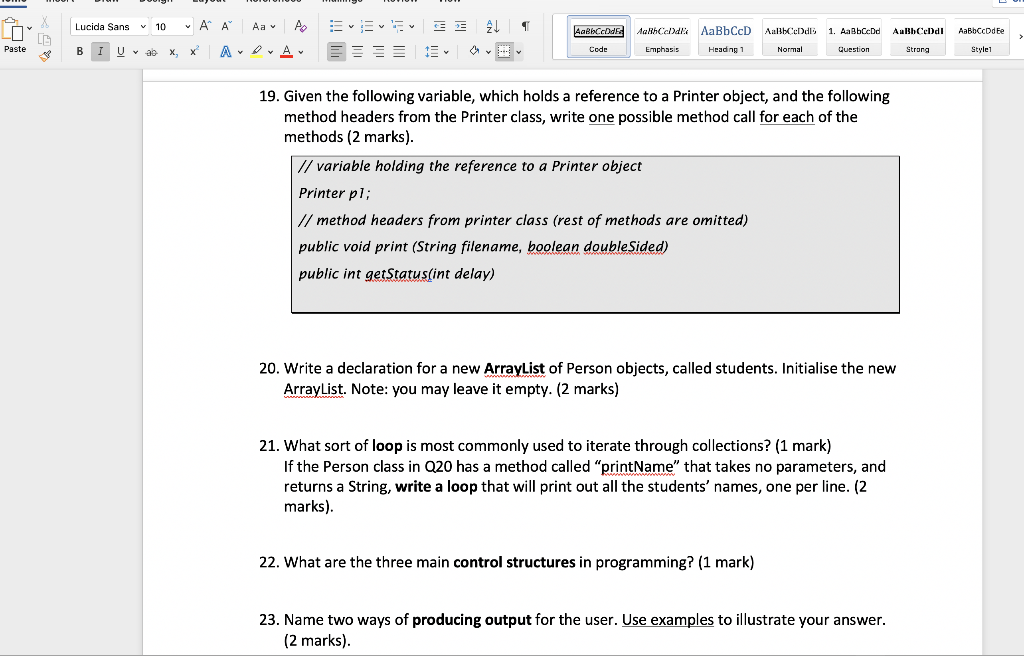Viewport: 1024px width, 656px height.
Task: Click the Text Effects icon
Action: click(x=226, y=51)
